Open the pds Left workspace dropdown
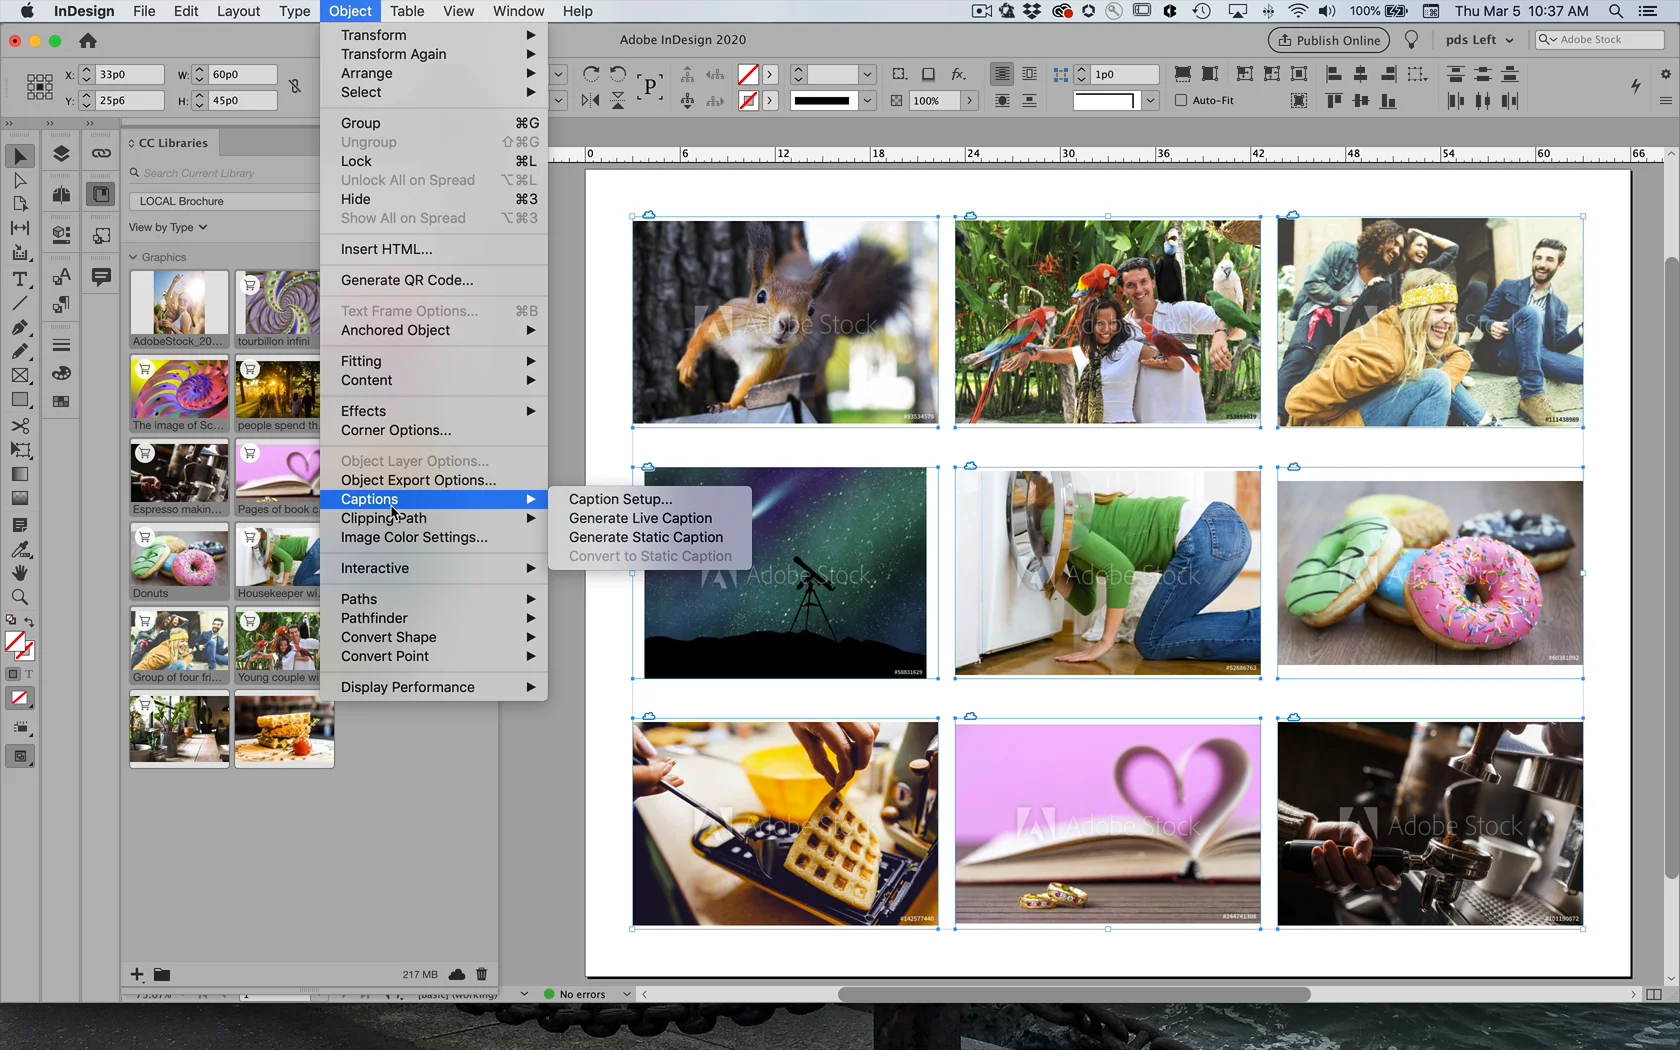The height and width of the screenshot is (1050, 1680). [x=1479, y=40]
